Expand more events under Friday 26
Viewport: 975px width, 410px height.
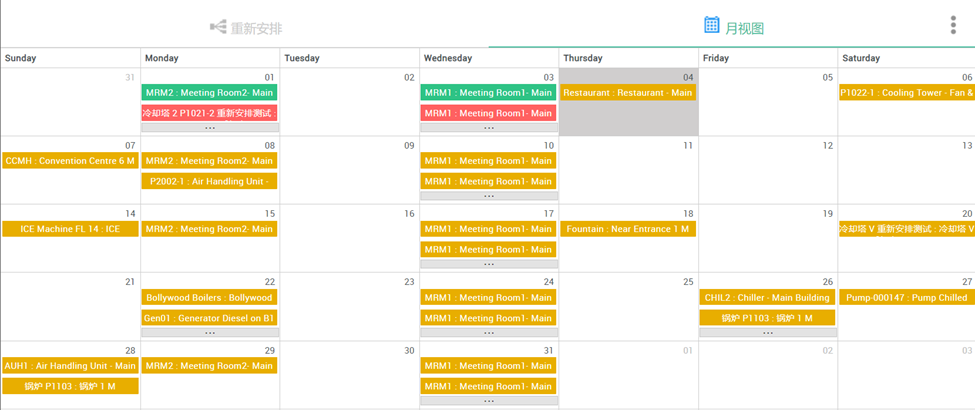pos(768,333)
